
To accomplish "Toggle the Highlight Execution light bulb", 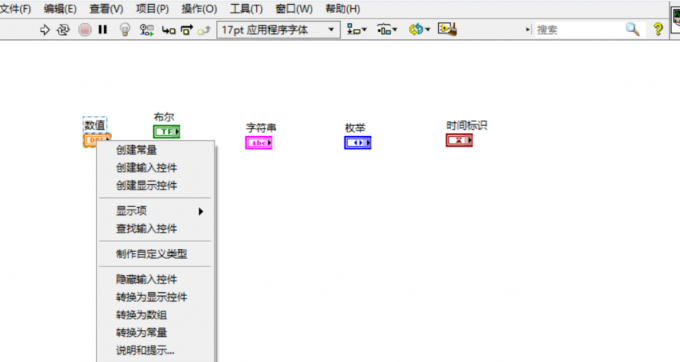I will coord(125,29).
